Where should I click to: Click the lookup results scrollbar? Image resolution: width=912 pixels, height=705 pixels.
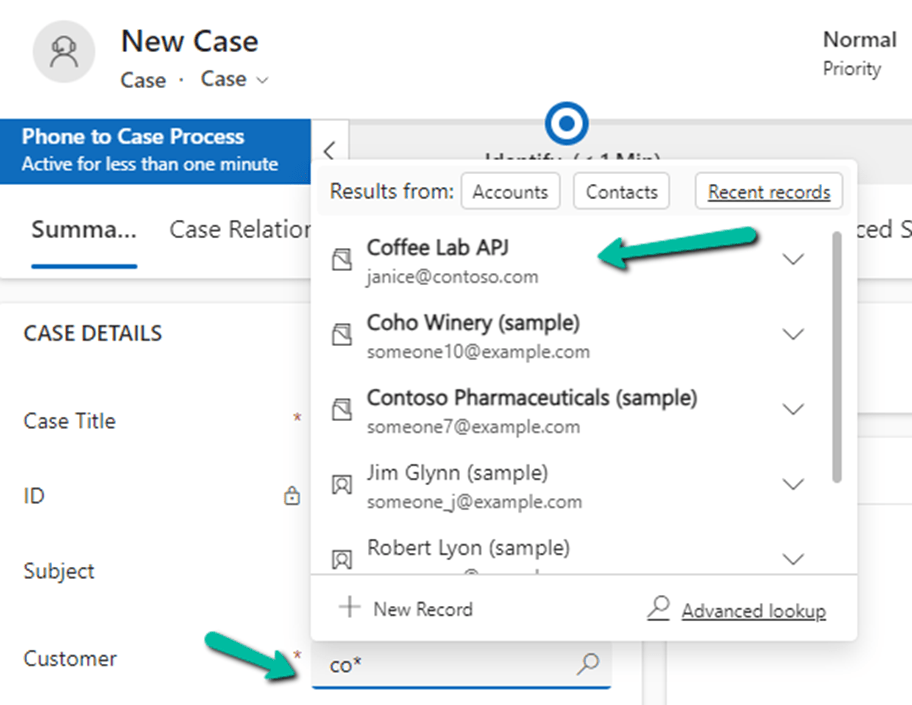click(x=836, y=360)
